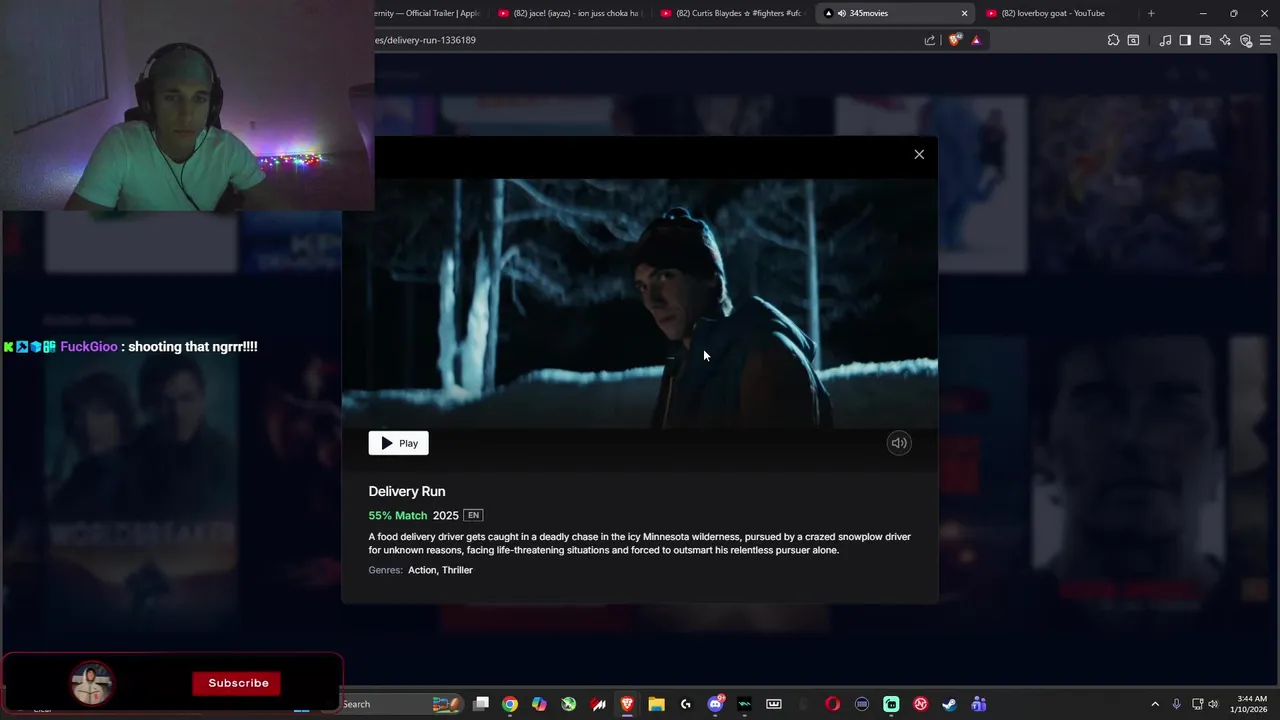Open the Leo AI sparkle icon
The height and width of the screenshot is (720, 1280).
(x=1225, y=40)
